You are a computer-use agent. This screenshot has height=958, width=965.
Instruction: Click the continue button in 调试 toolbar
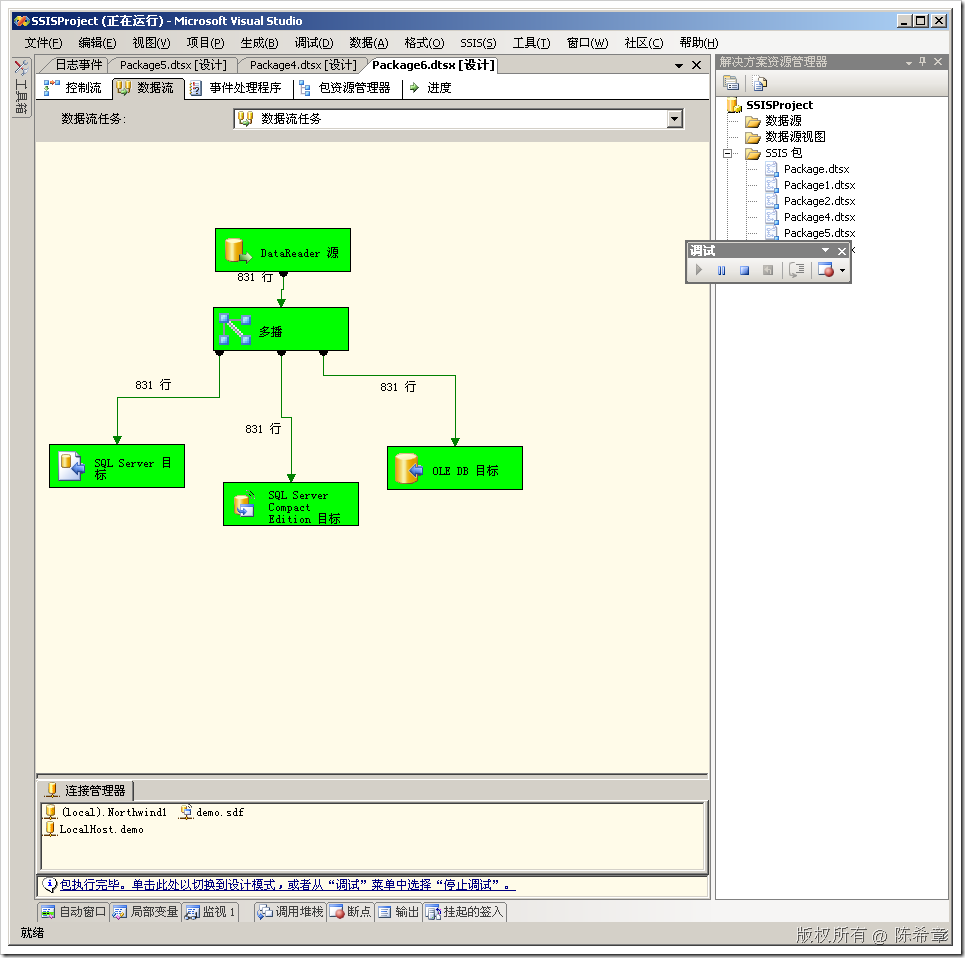click(699, 270)
